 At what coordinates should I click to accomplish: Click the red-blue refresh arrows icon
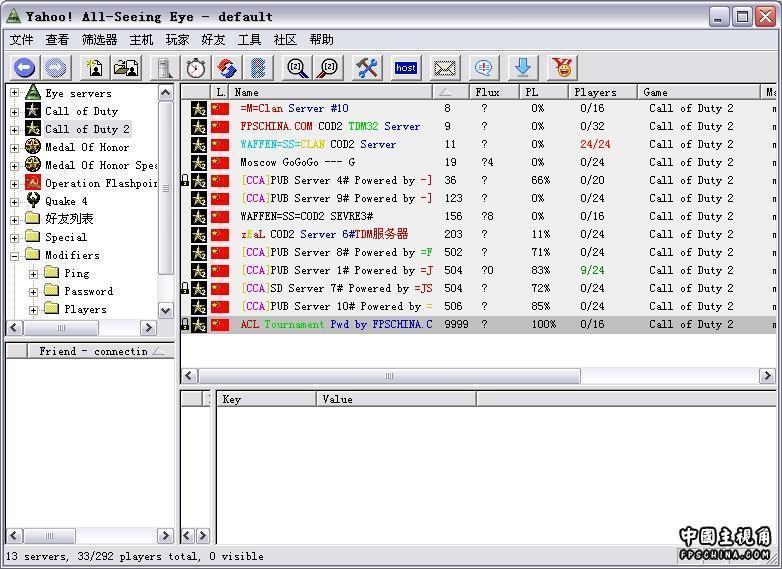click(227, 68)
